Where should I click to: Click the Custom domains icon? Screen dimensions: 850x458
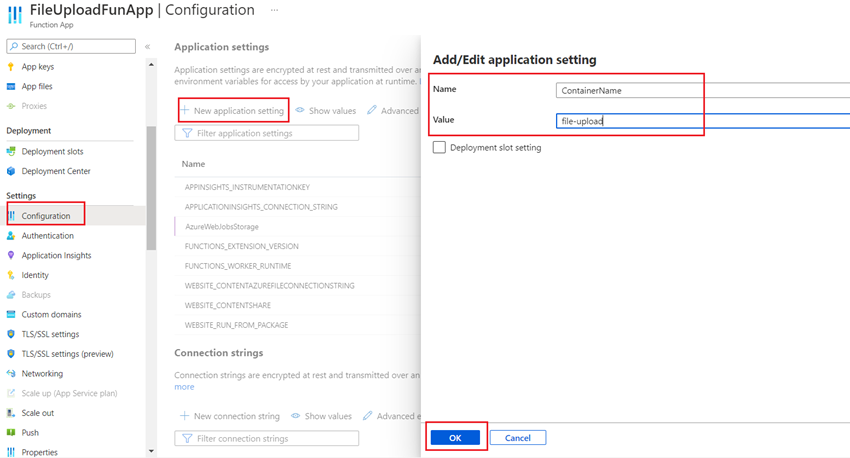click(11, 314)
